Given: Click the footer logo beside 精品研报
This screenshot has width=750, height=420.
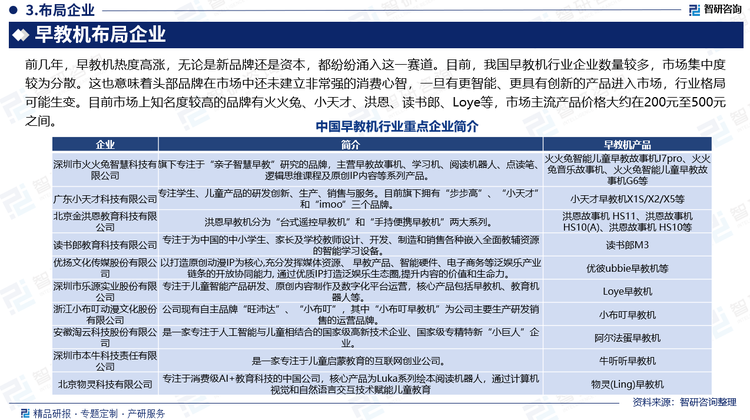Looking at the screenshot, I should click(25, 413).
